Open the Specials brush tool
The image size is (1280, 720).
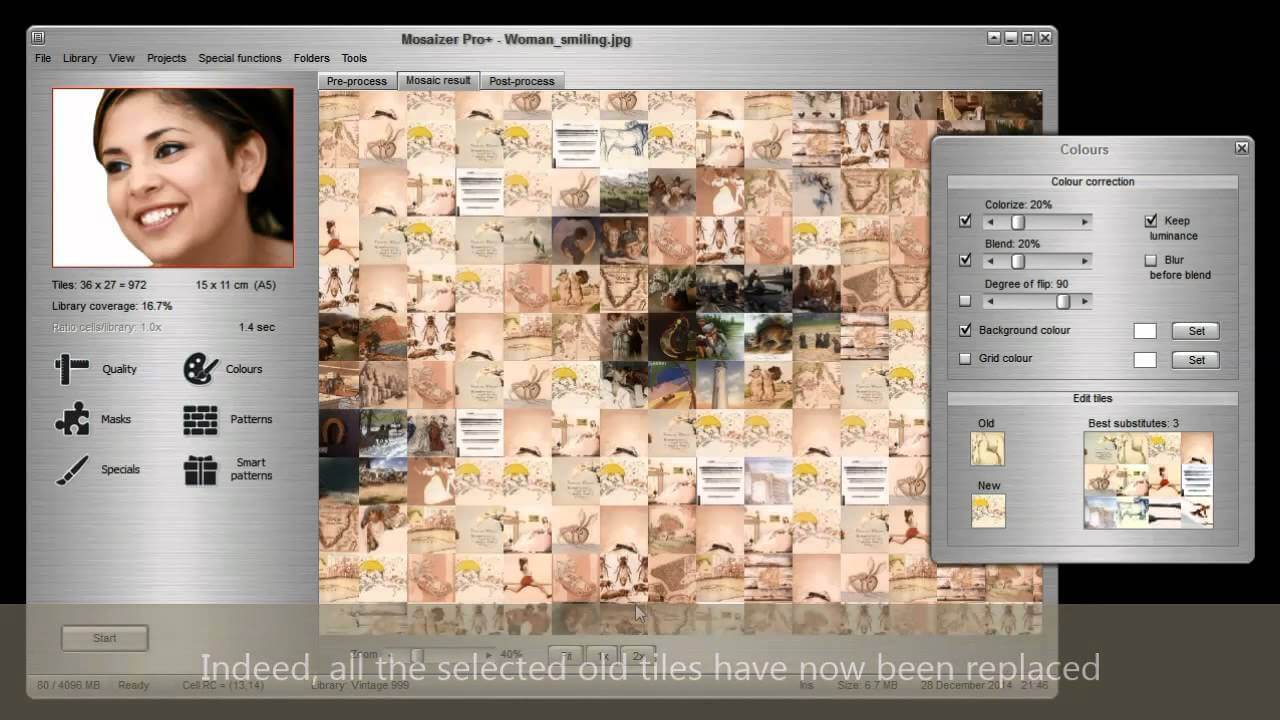pyautogui.click(x=97, y=469)
